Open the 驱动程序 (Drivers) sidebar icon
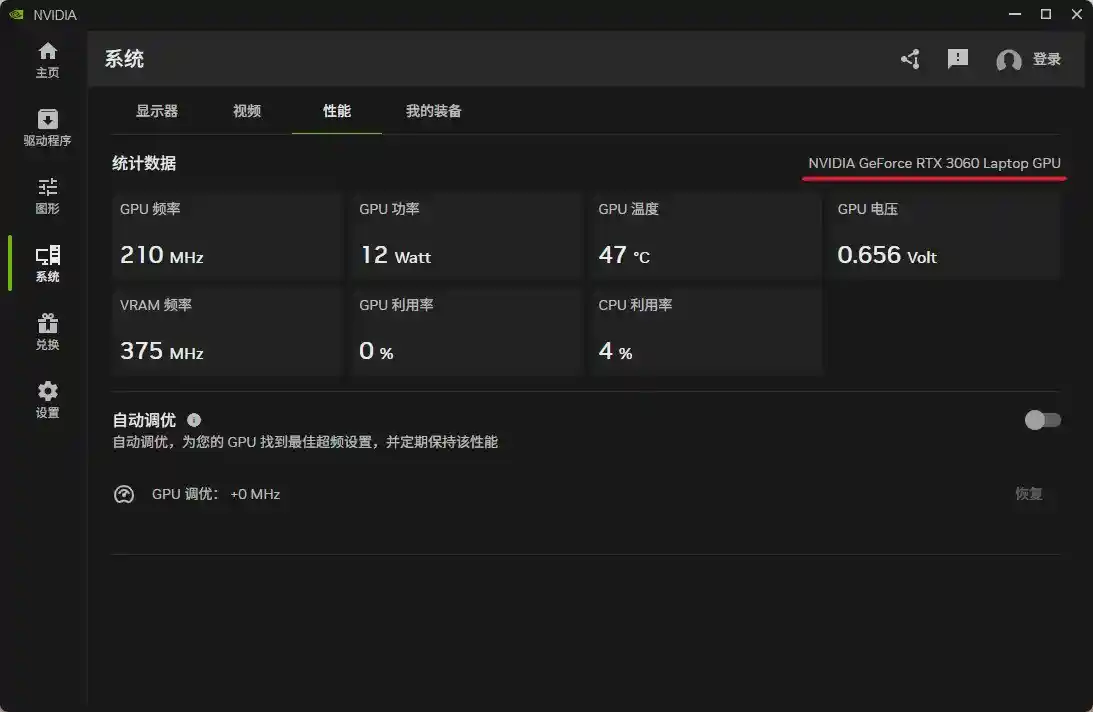The image size is (1093, 712). pos(47,125)
